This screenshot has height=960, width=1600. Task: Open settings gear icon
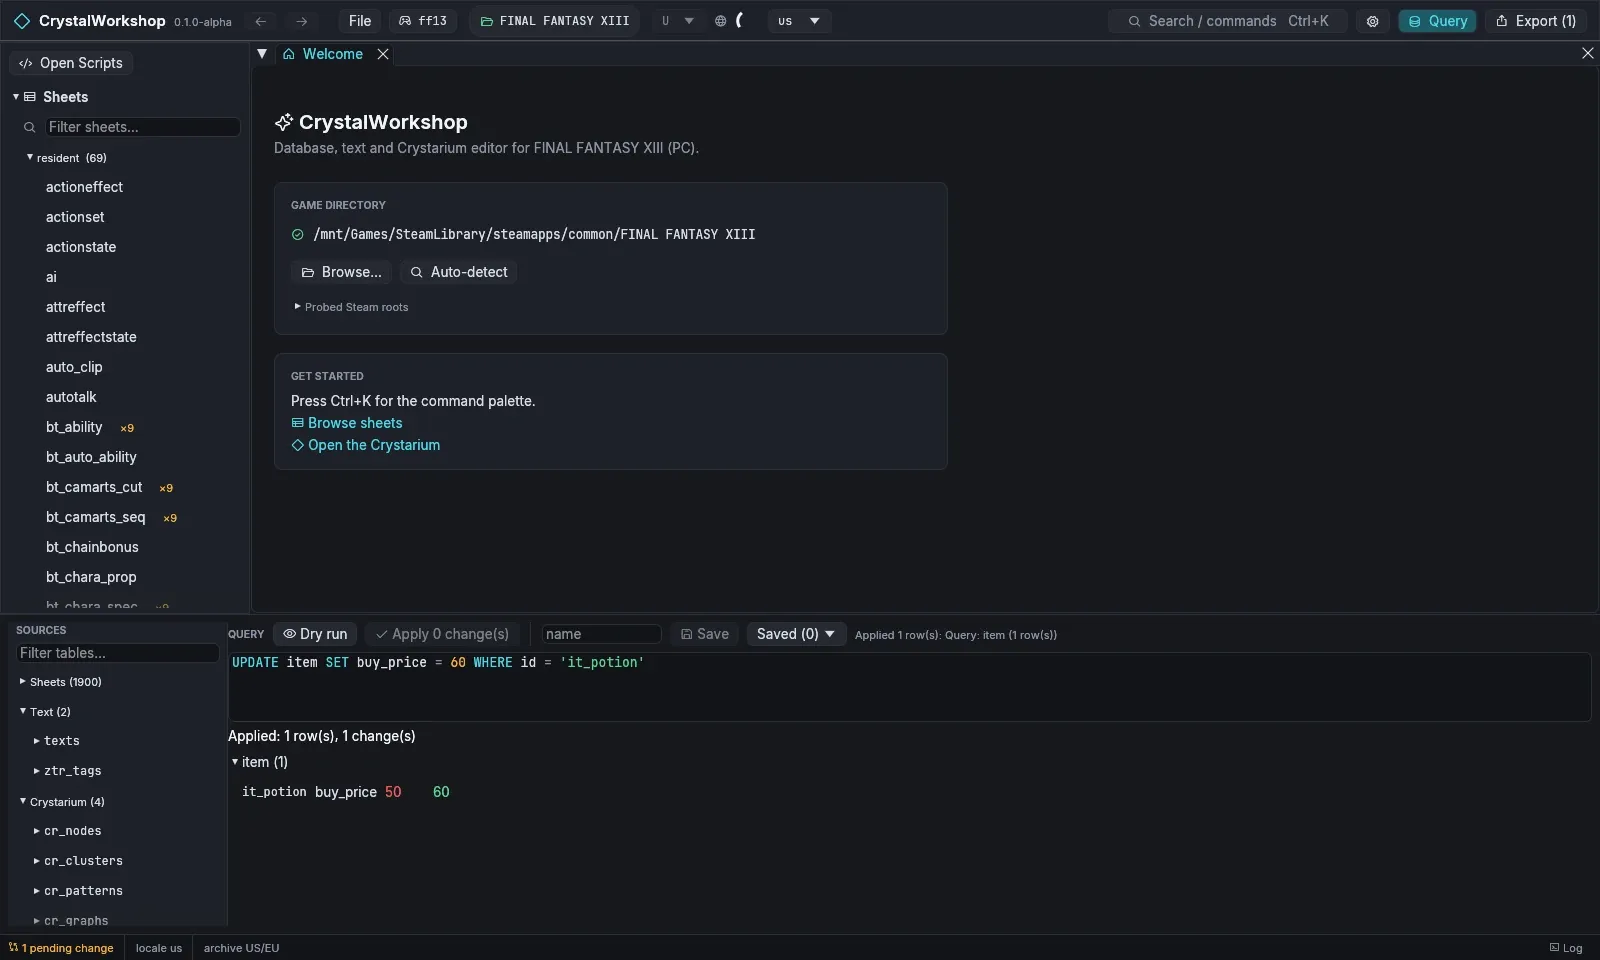coord(1372,21)
